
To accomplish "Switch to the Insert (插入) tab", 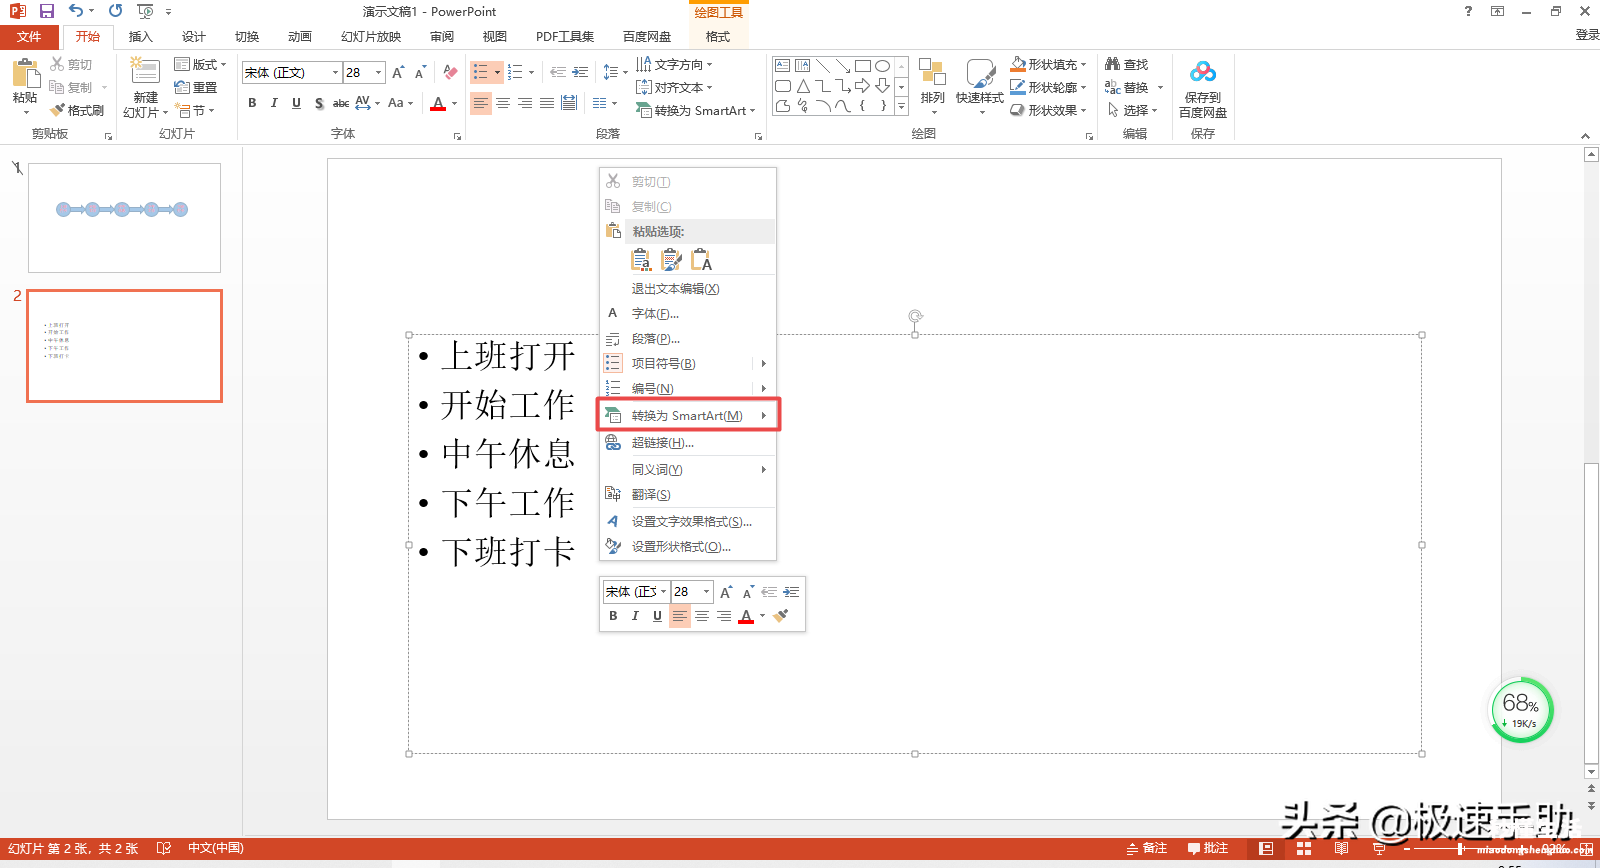I will coord(141,37).
